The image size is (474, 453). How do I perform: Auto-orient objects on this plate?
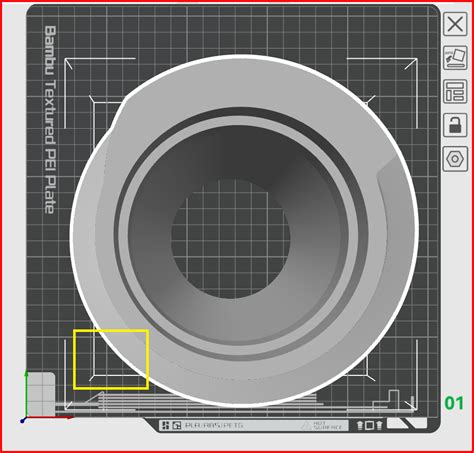tap(455, 58)
